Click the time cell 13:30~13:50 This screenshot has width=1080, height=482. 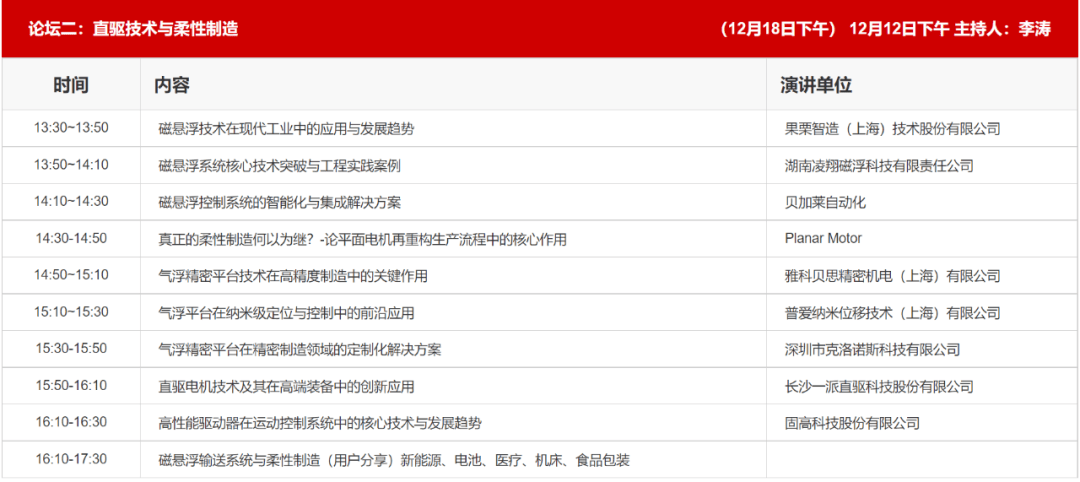tap(72, 127)
